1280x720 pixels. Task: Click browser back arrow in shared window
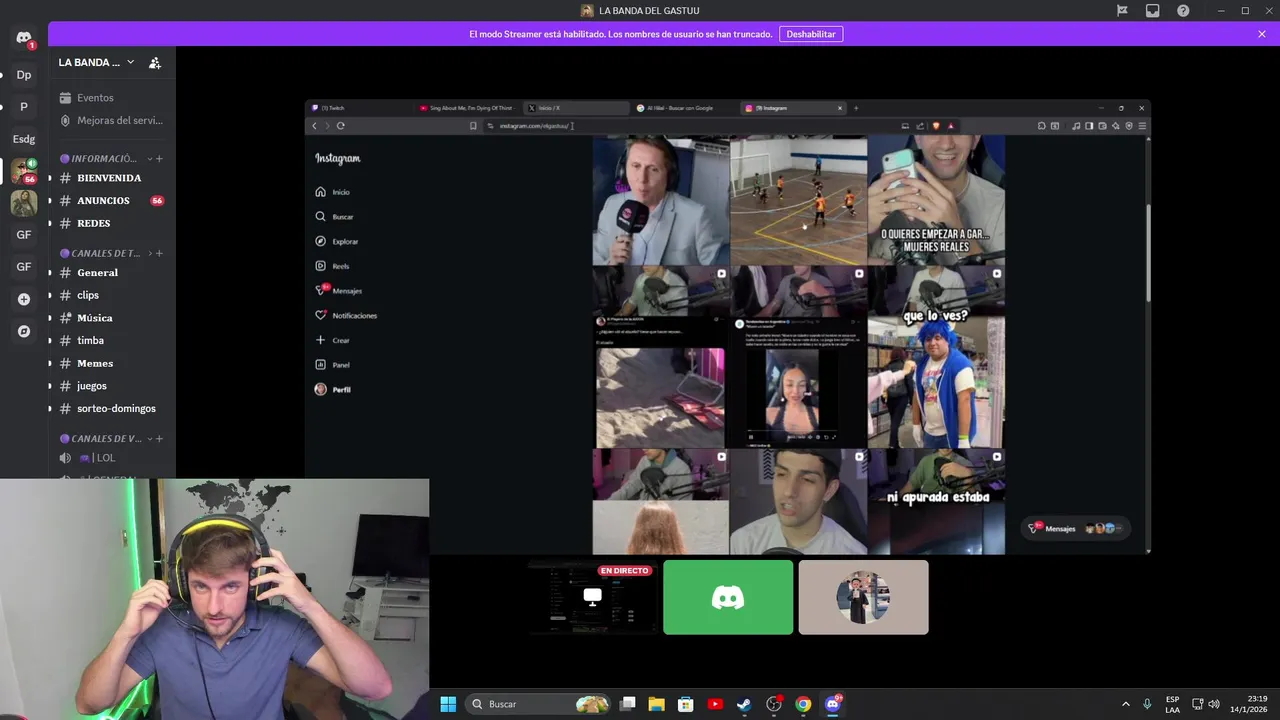click(314, 126)
